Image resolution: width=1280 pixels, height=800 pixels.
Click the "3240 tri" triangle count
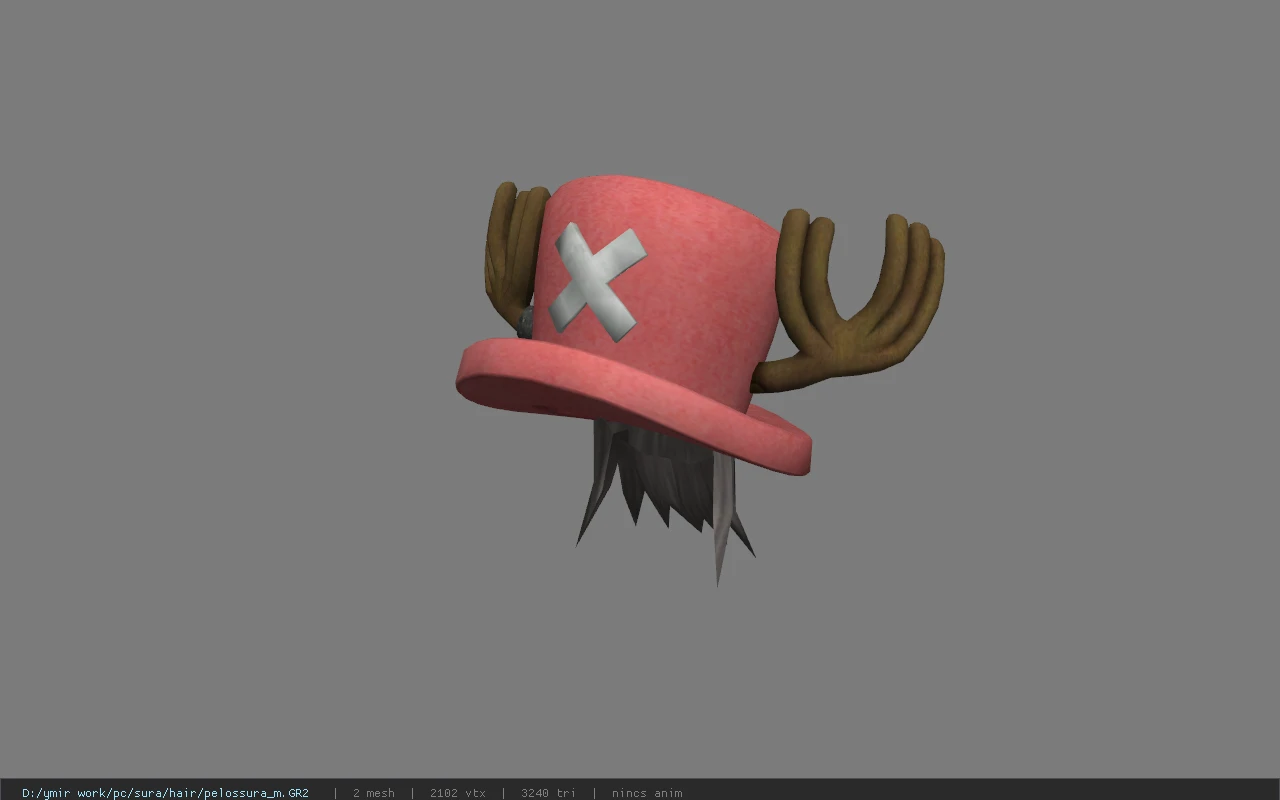click(x=548, y=793)
